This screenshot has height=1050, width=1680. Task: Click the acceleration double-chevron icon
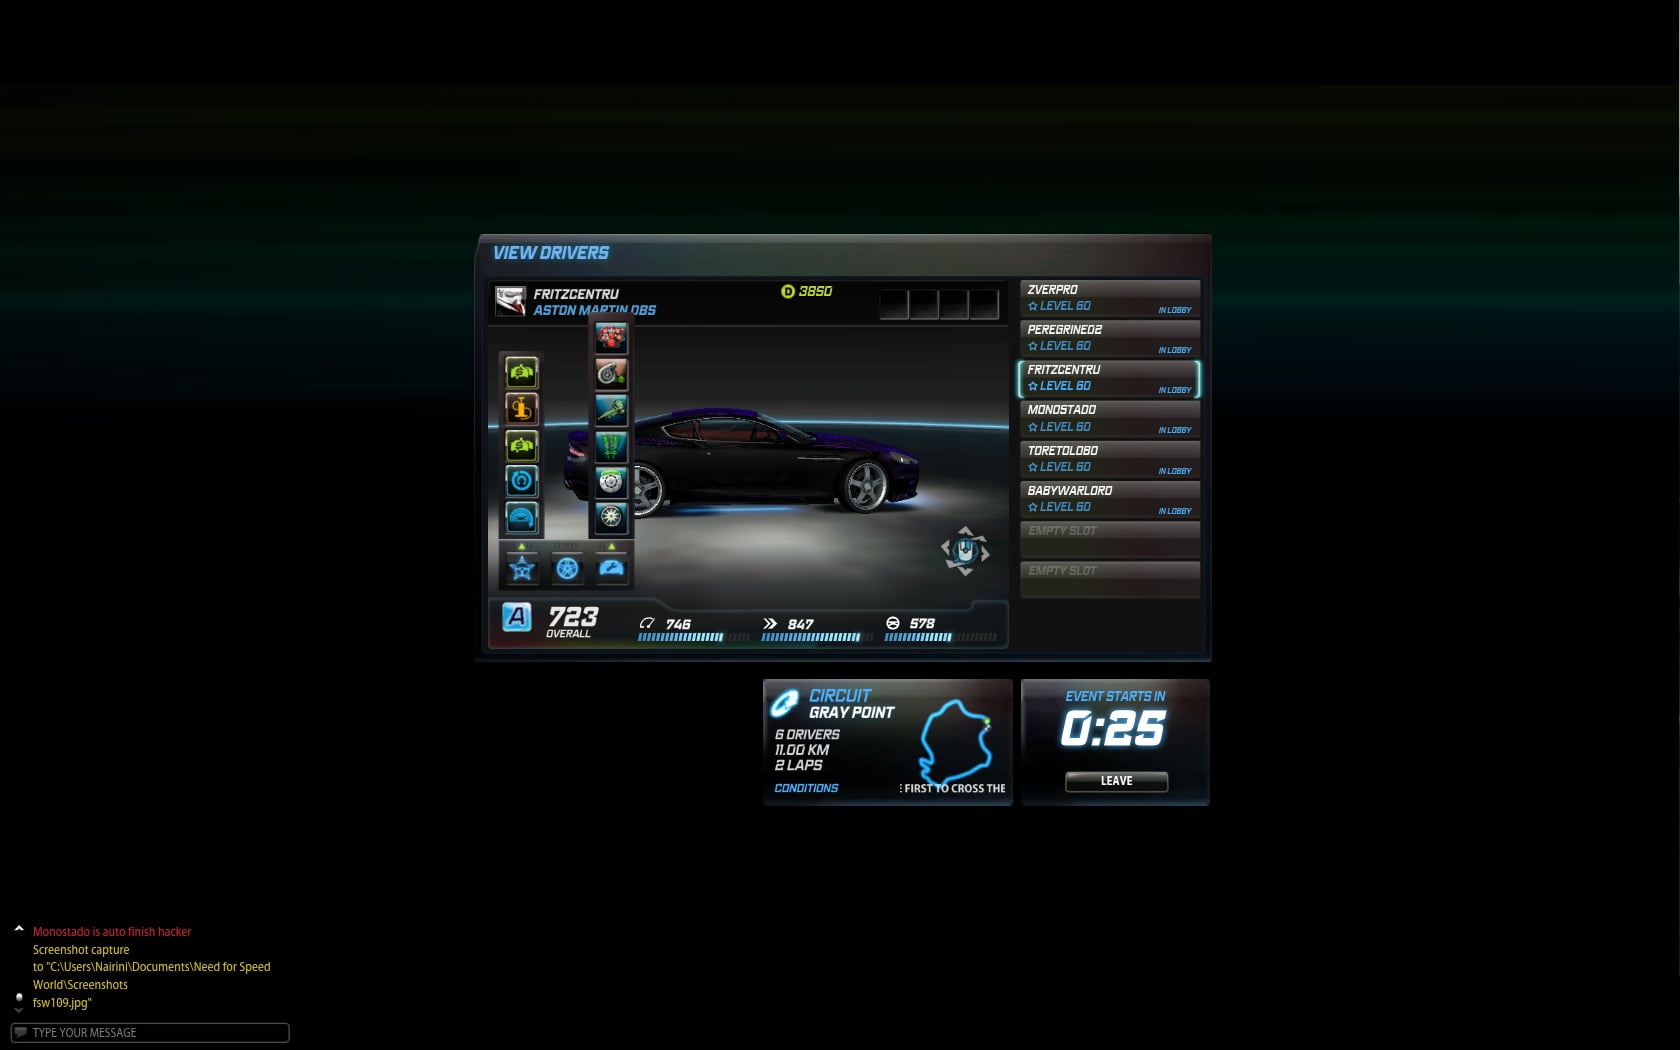(770, 623)
